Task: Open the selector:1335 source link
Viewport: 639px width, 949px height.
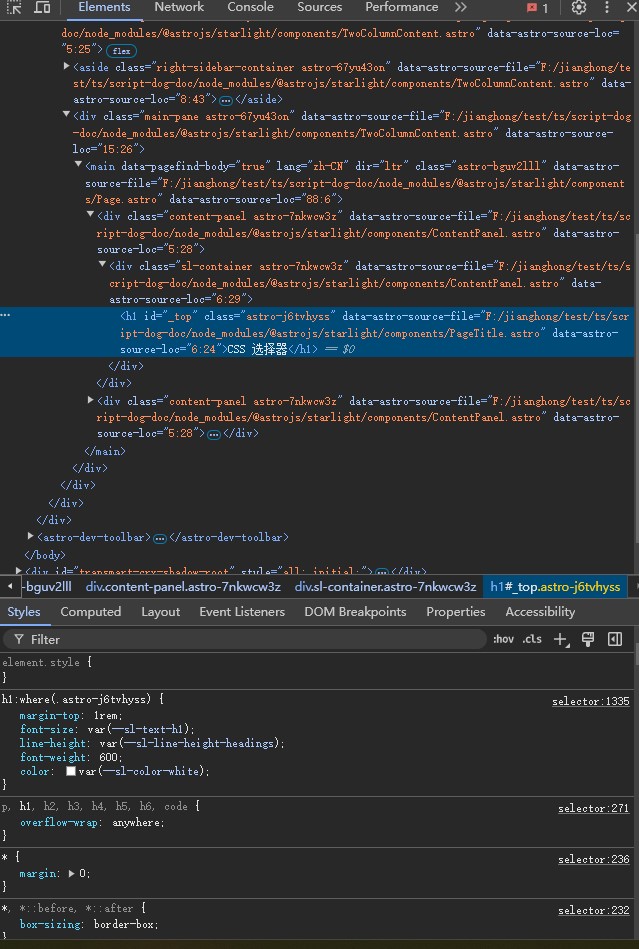Action: (590, 702)
